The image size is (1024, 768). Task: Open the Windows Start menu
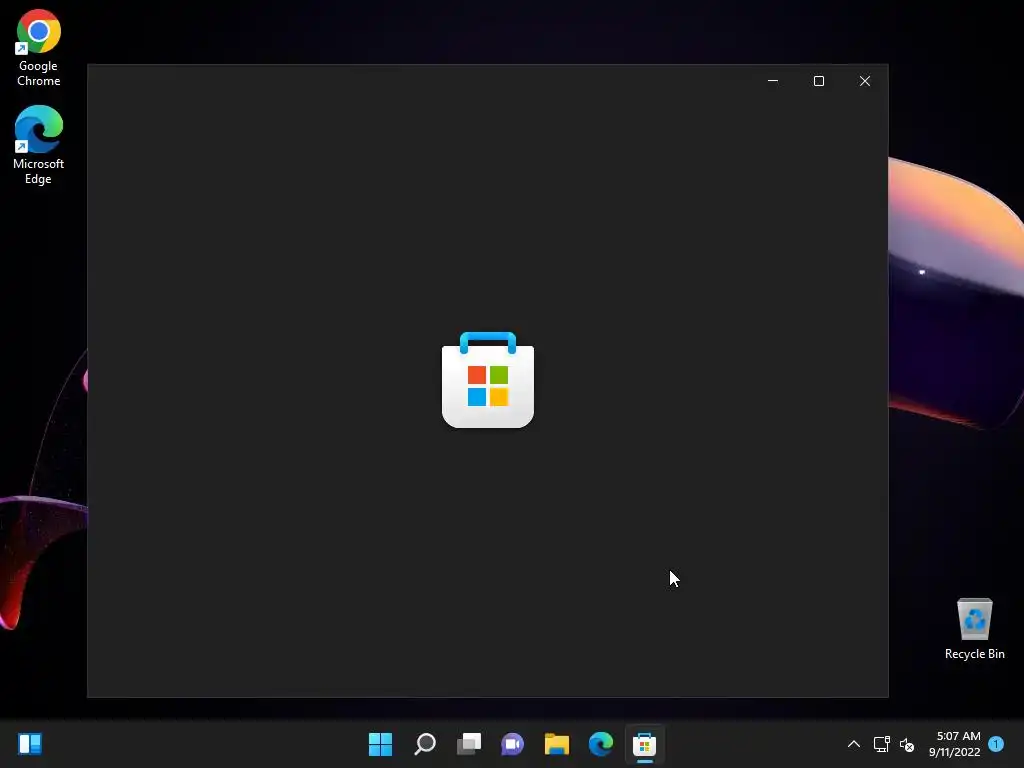(x=380, y=744)
